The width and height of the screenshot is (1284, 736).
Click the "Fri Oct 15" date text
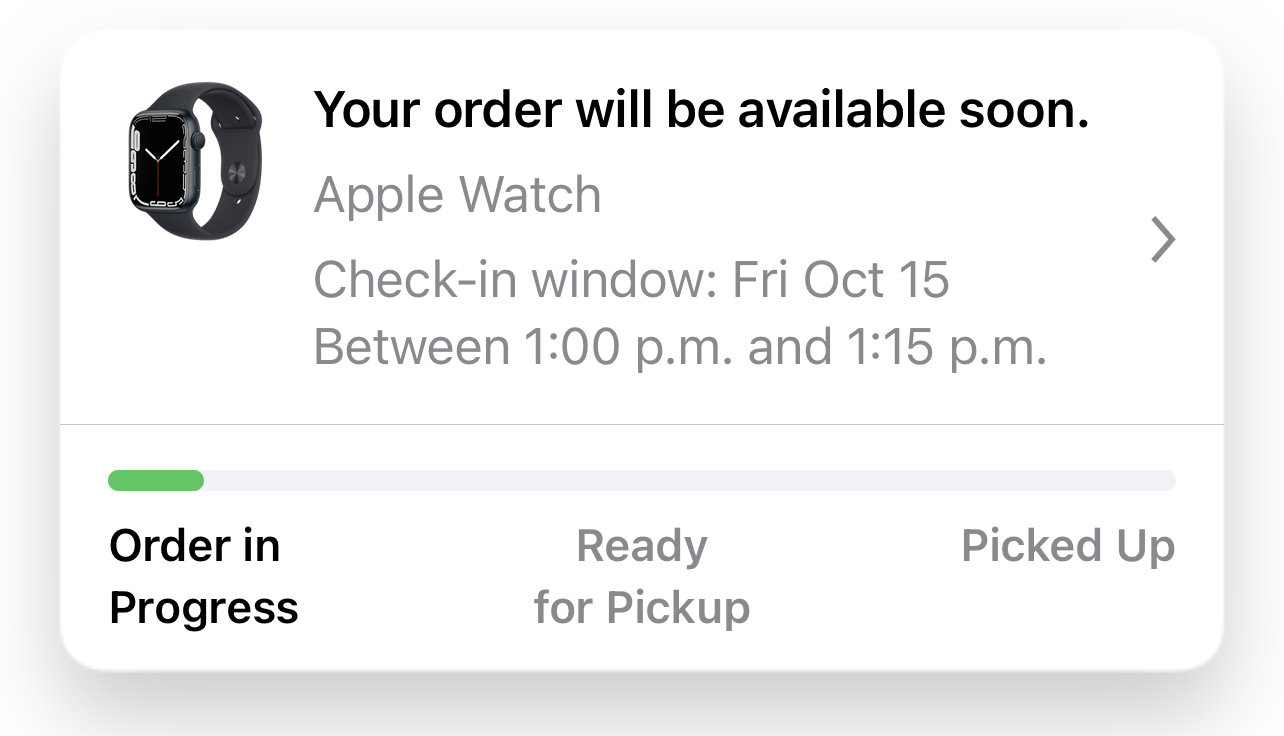click(x=841, y=280)
